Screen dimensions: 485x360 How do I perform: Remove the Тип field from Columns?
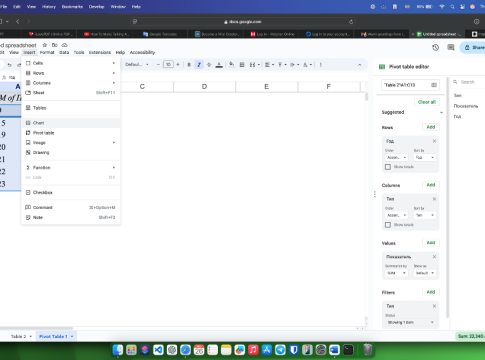(434, 199)
